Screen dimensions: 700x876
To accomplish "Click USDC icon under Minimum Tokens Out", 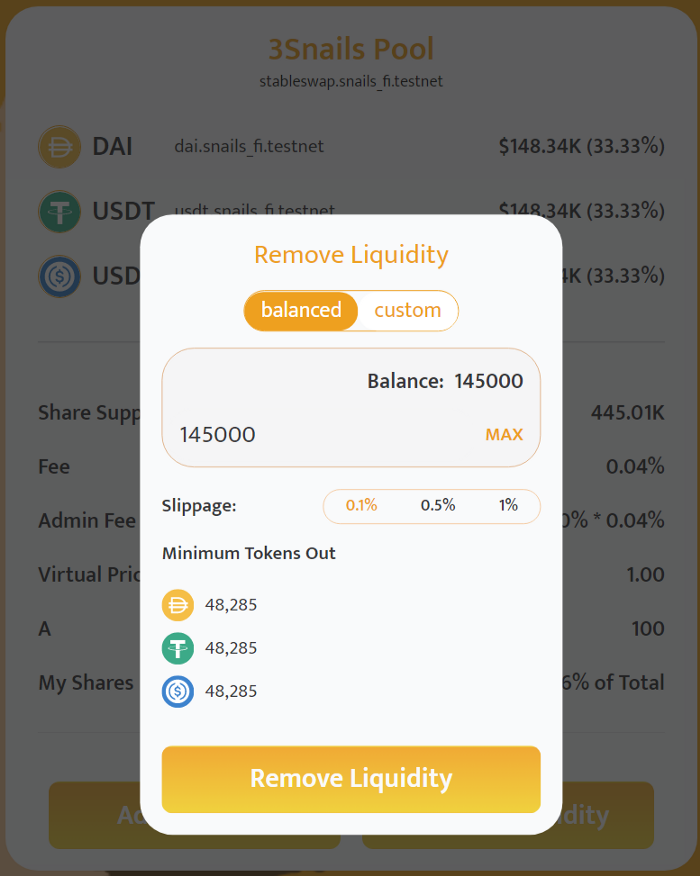I will pyautogui.click(x=178, y=691).
